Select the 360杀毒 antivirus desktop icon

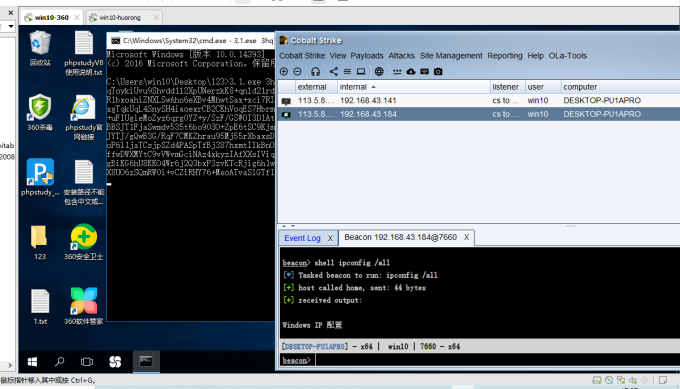40,113
